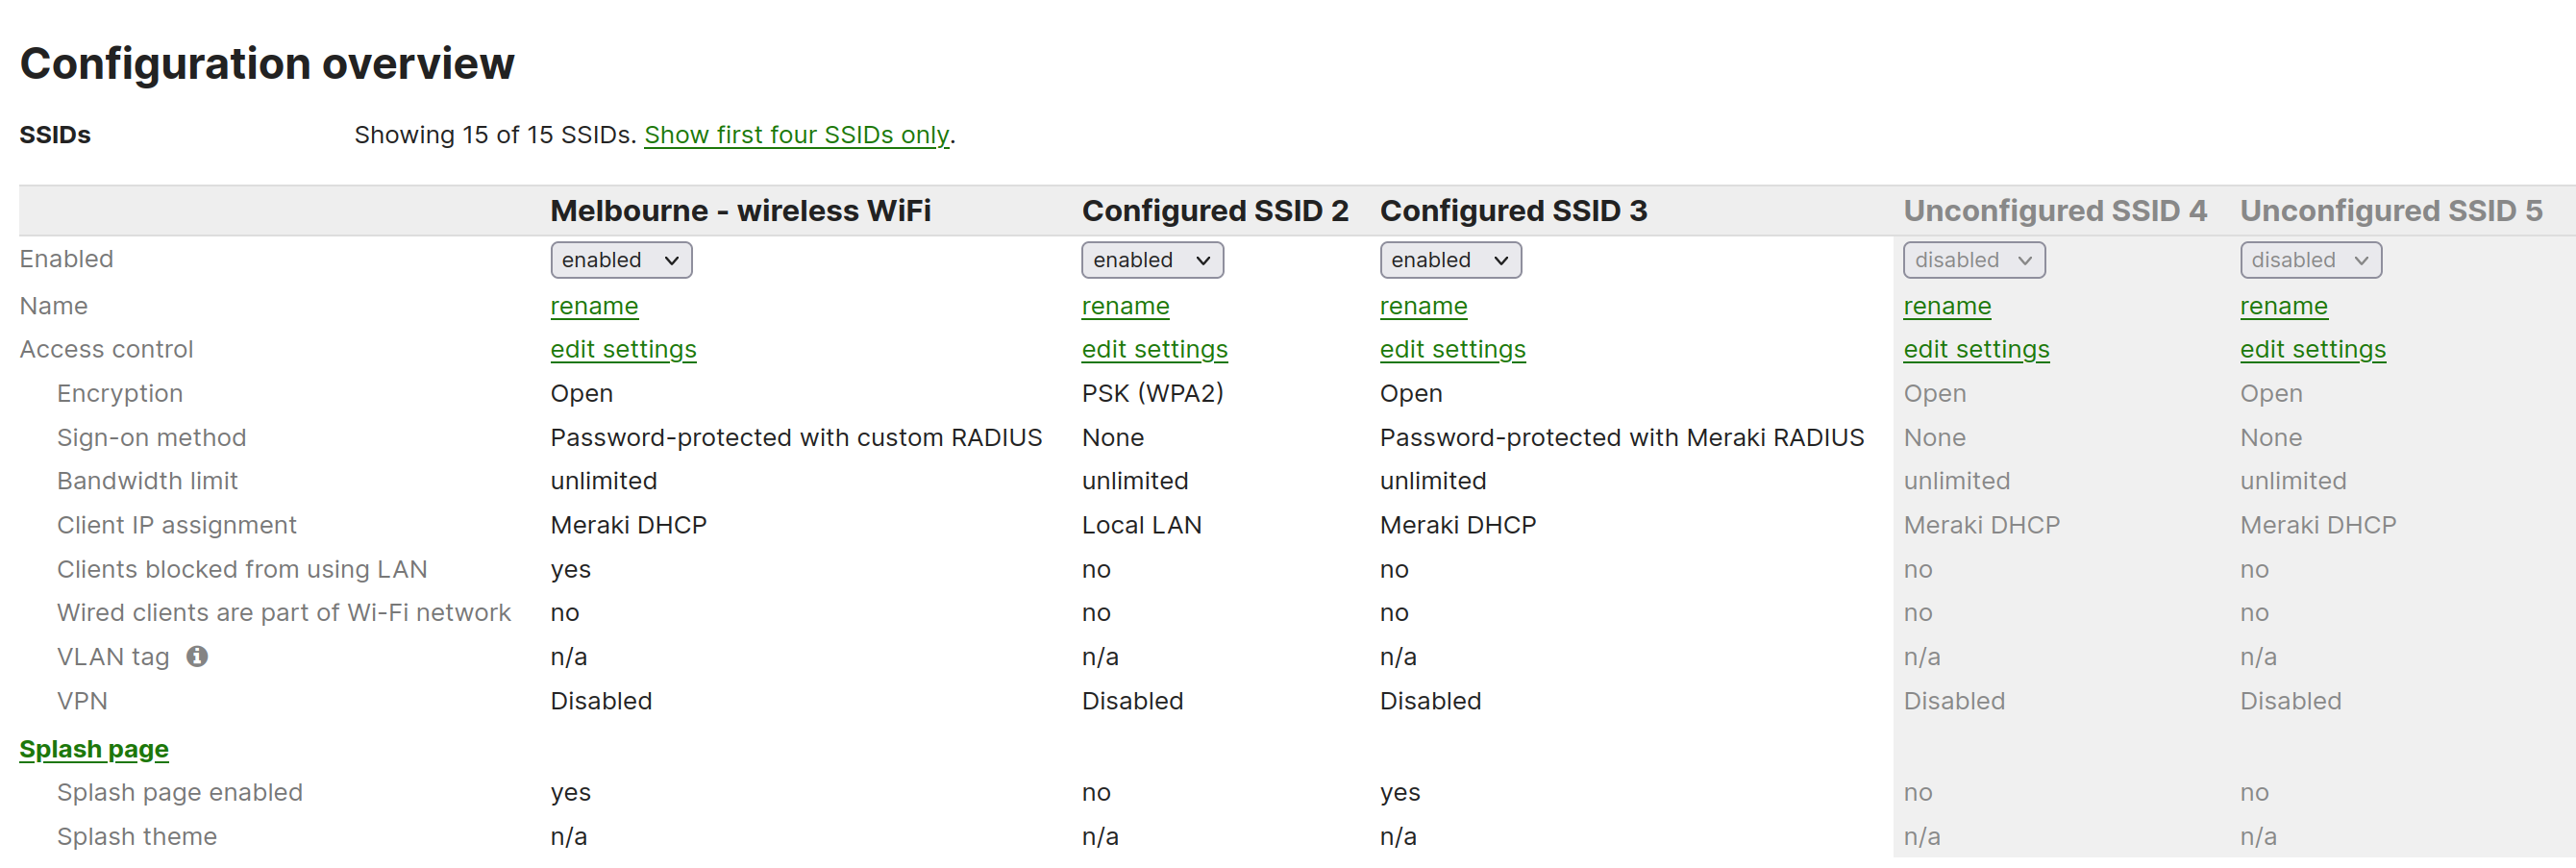This screenshot has height=868, width=2576.
Task: Open disabled dropdown for Unconfigured SSID 5
Action: point(2311,260)
